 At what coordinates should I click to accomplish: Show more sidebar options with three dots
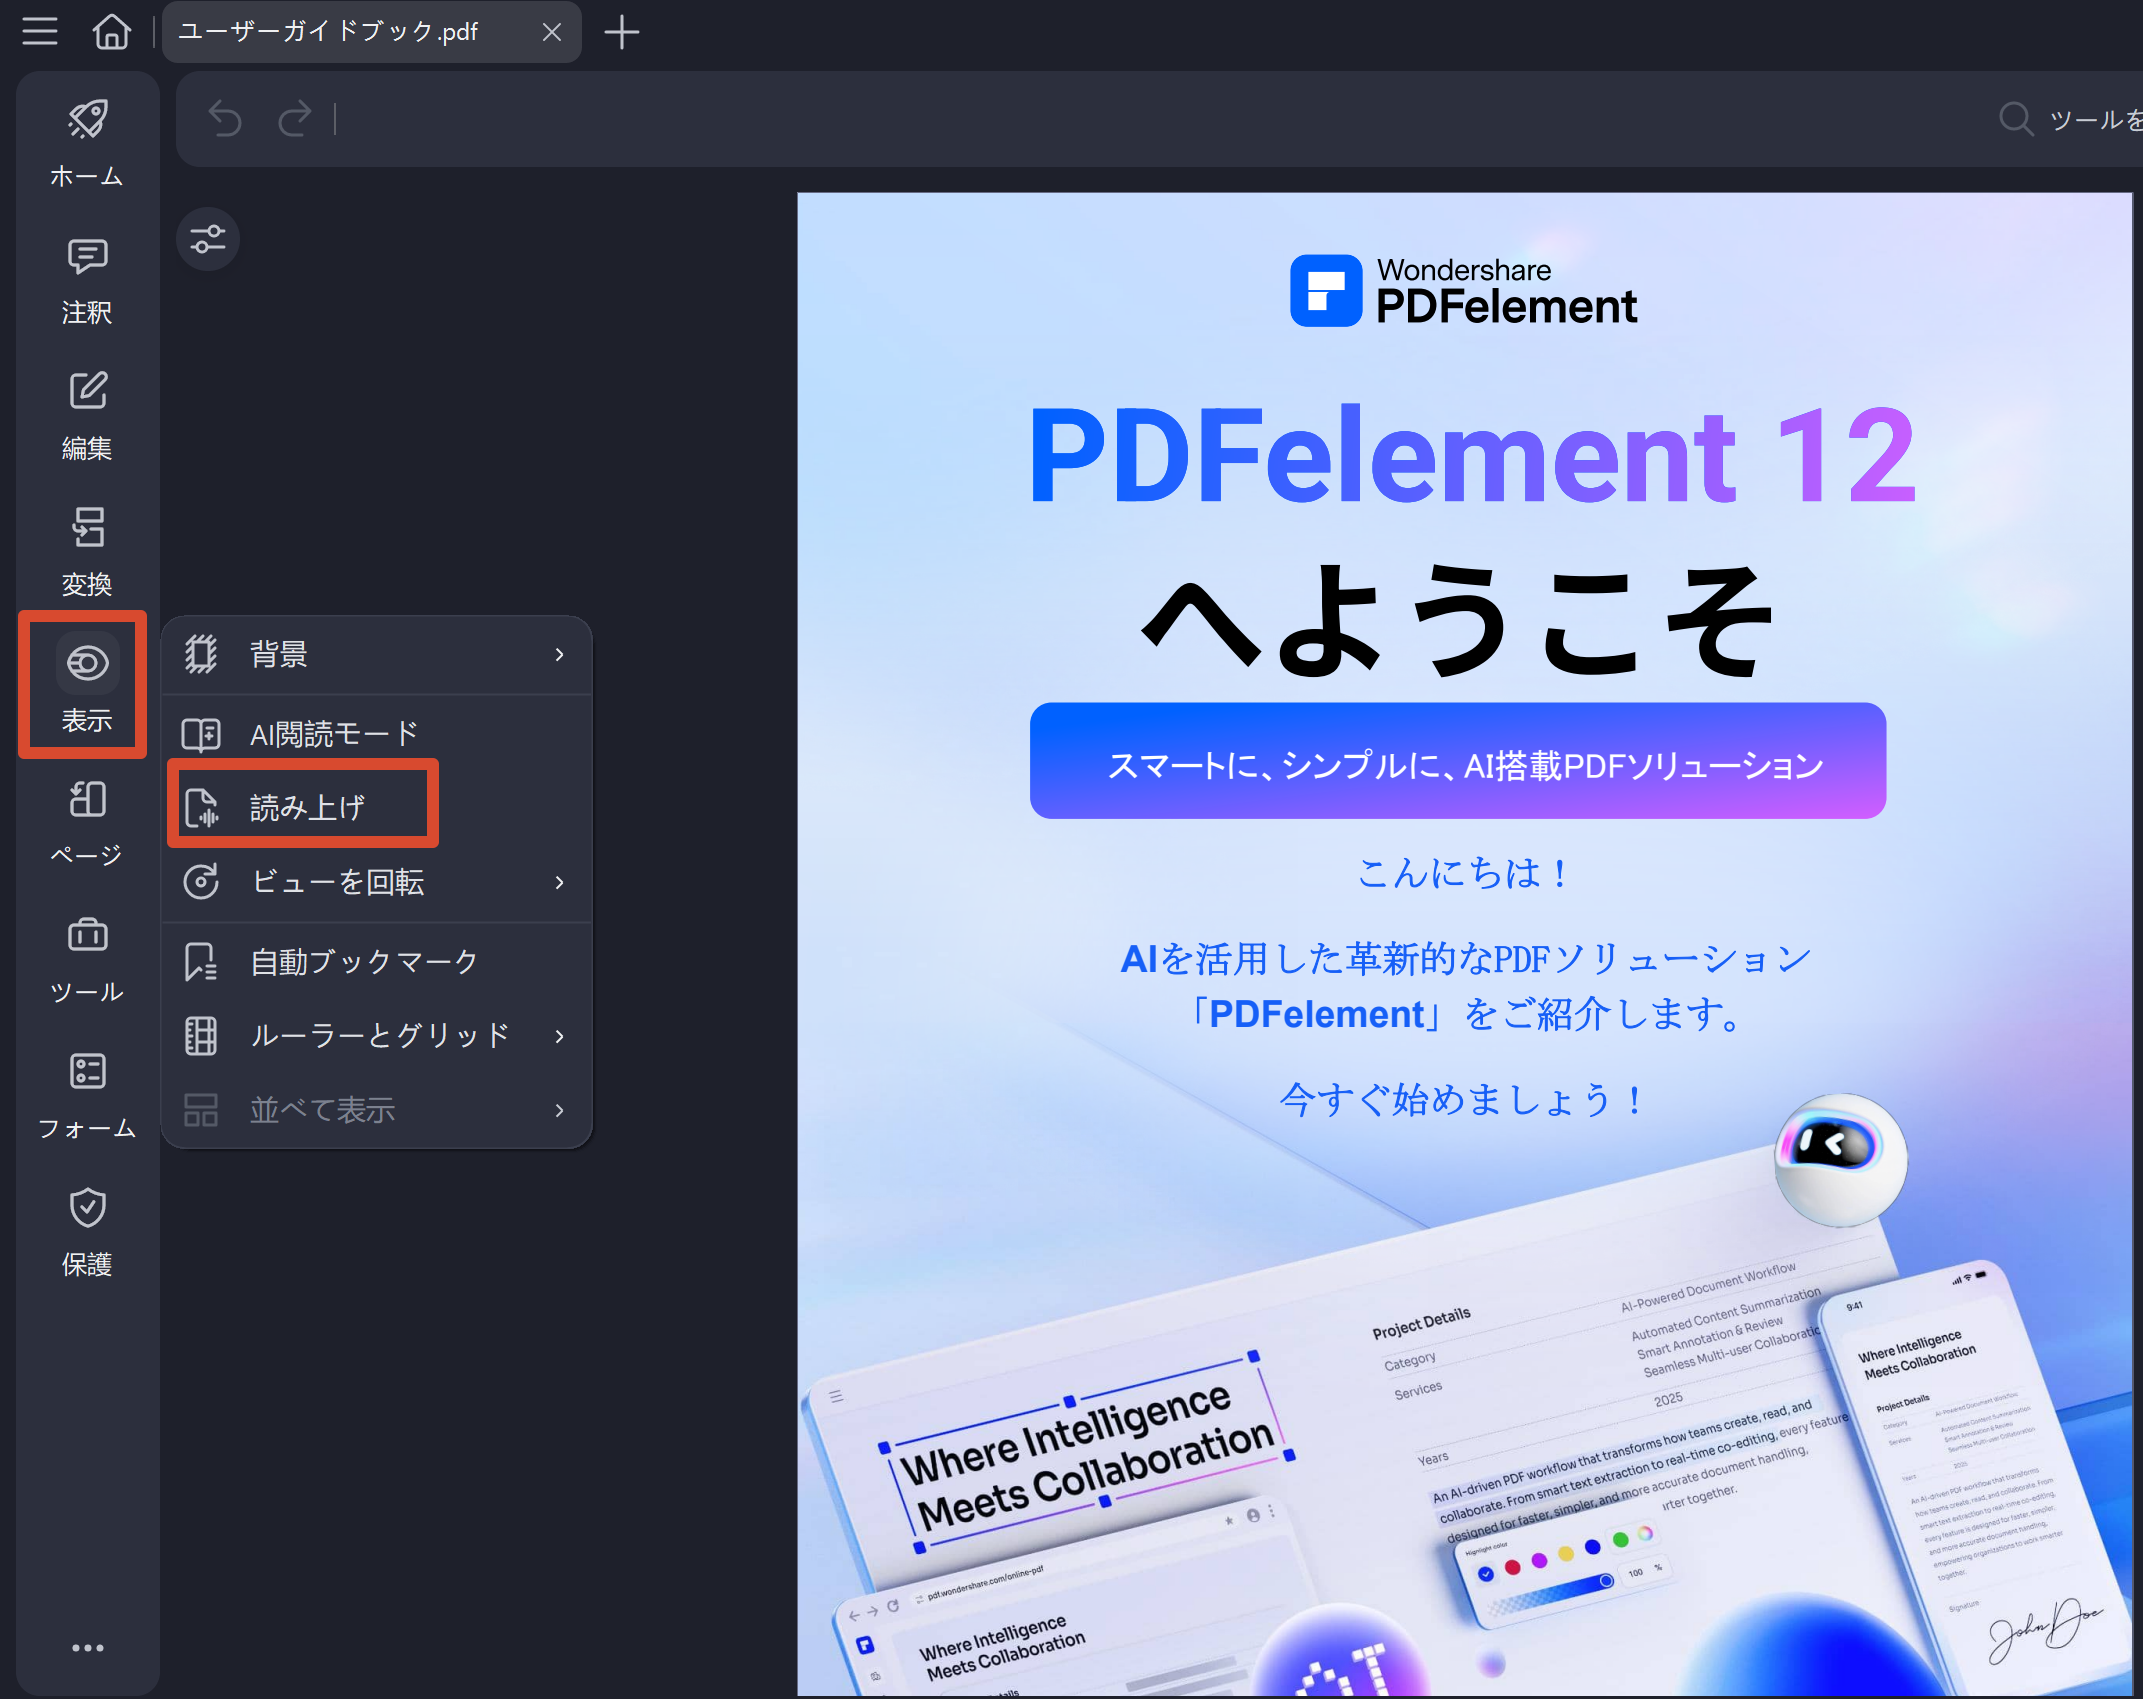pyautogui.click(x=87, y=1647)
